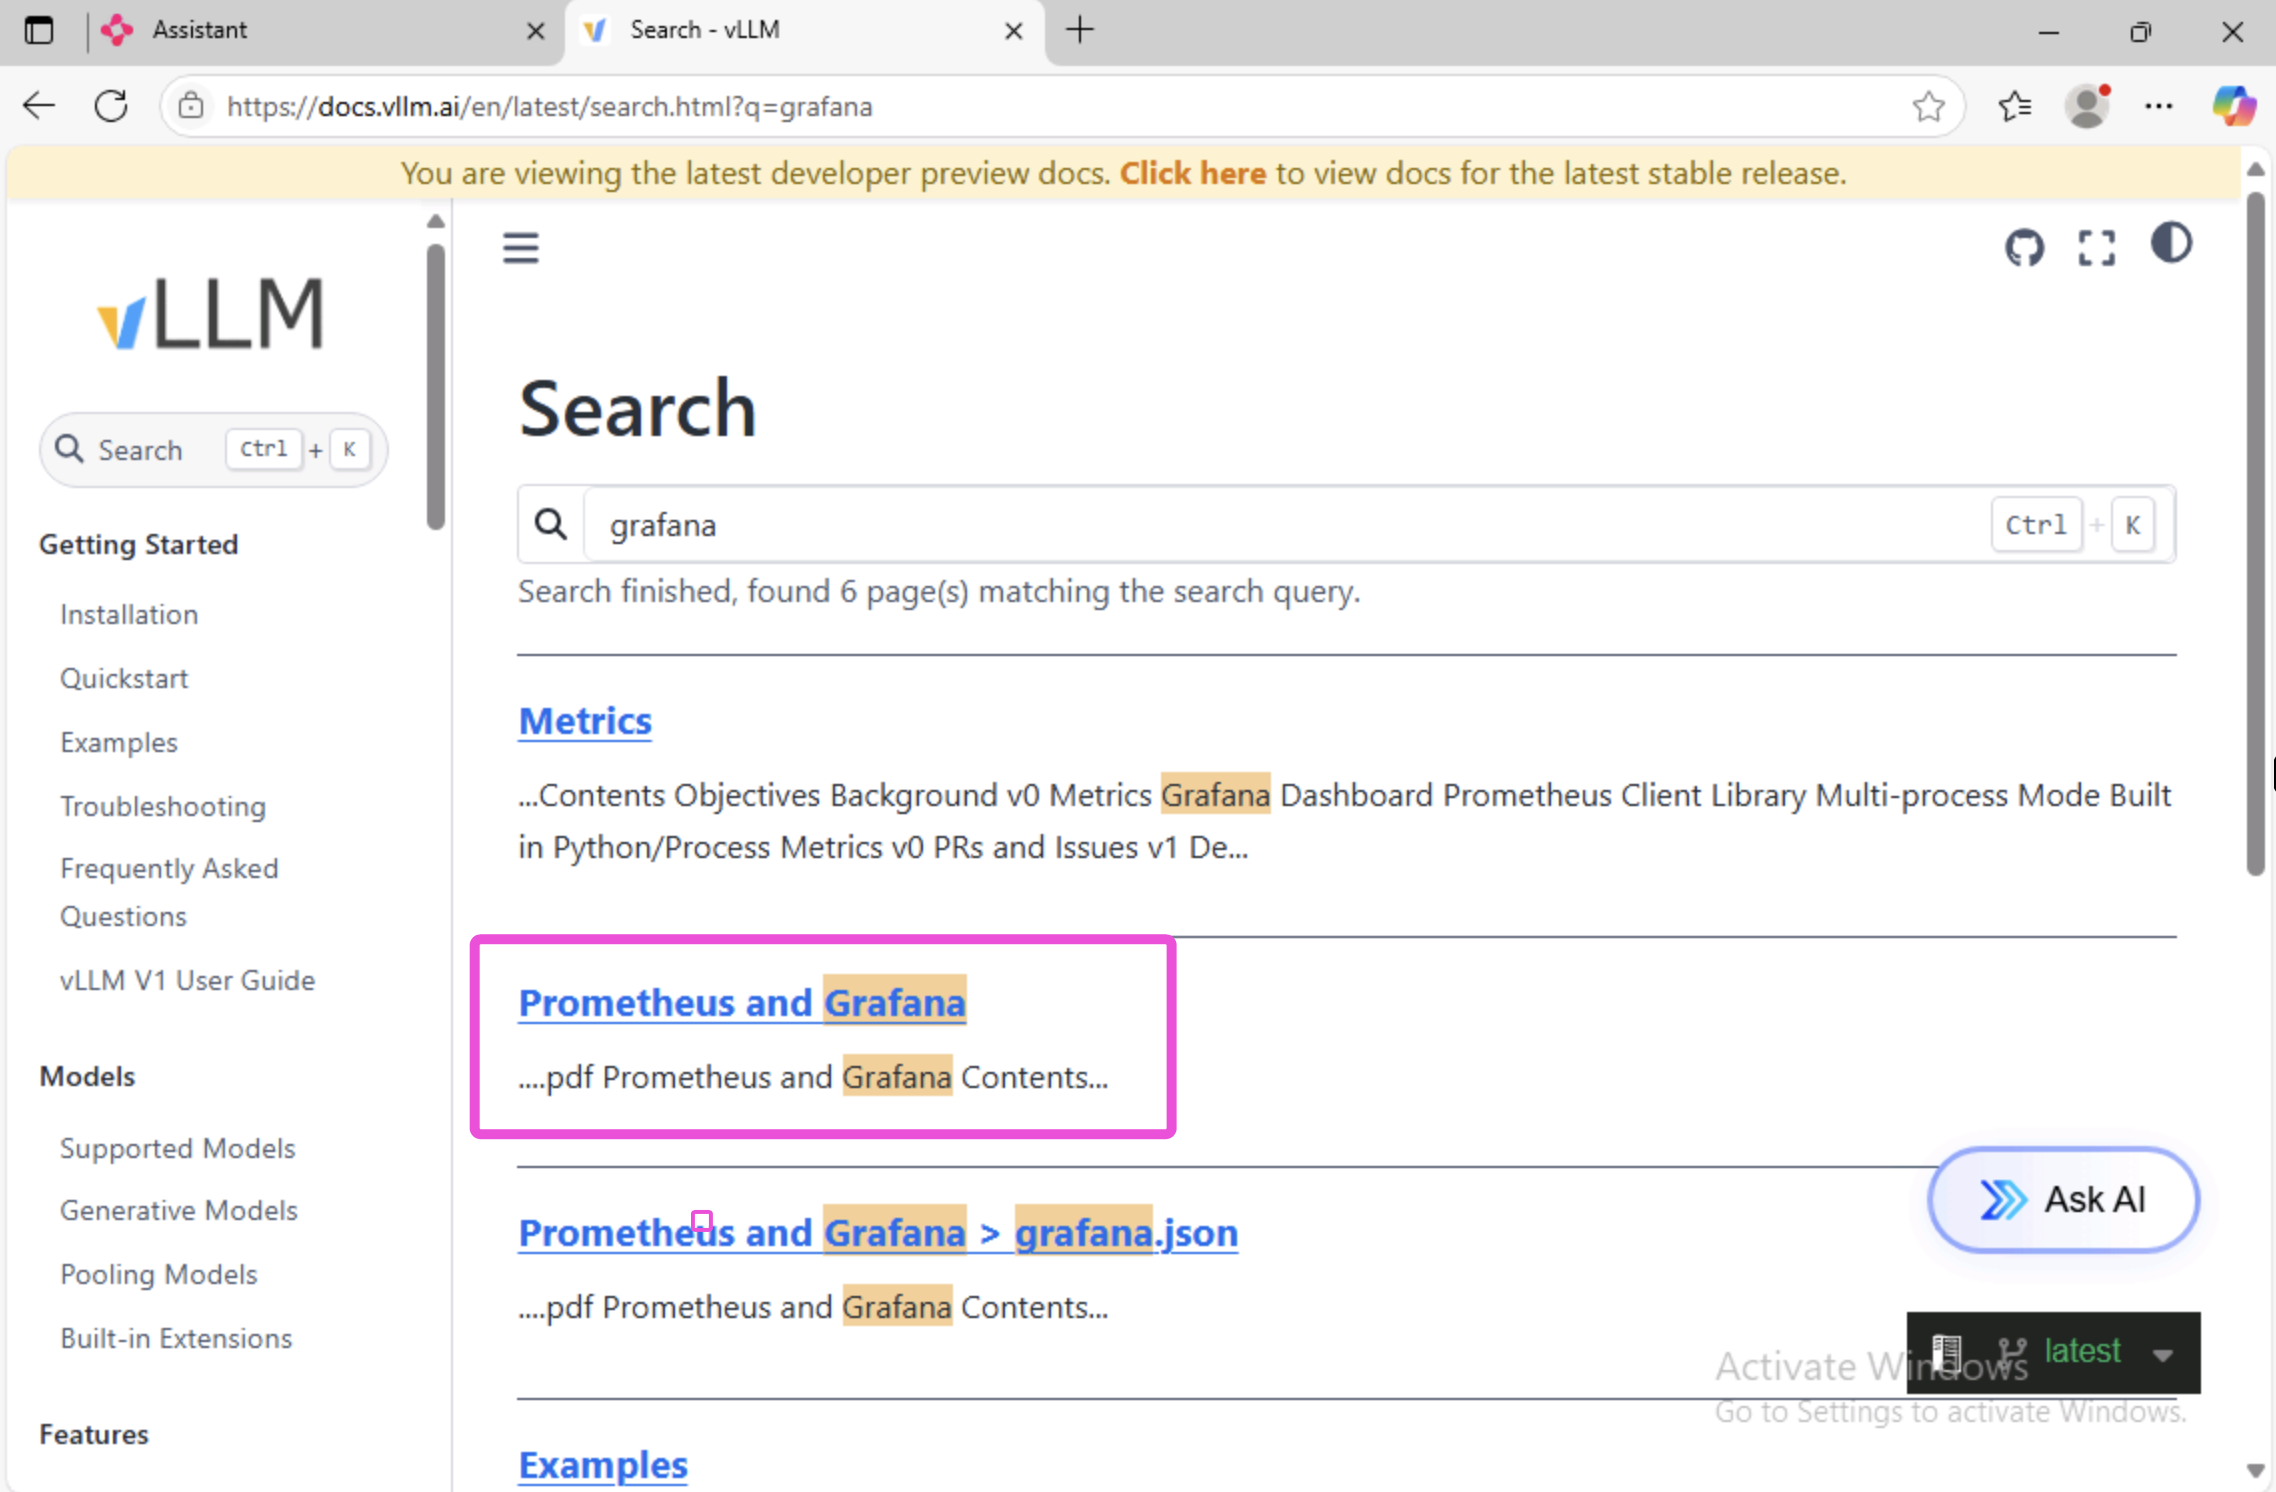This screenshot has width=2276, height=1492.
Task: Open the browser Settings and more menu
Action: tap(2159, 106)
